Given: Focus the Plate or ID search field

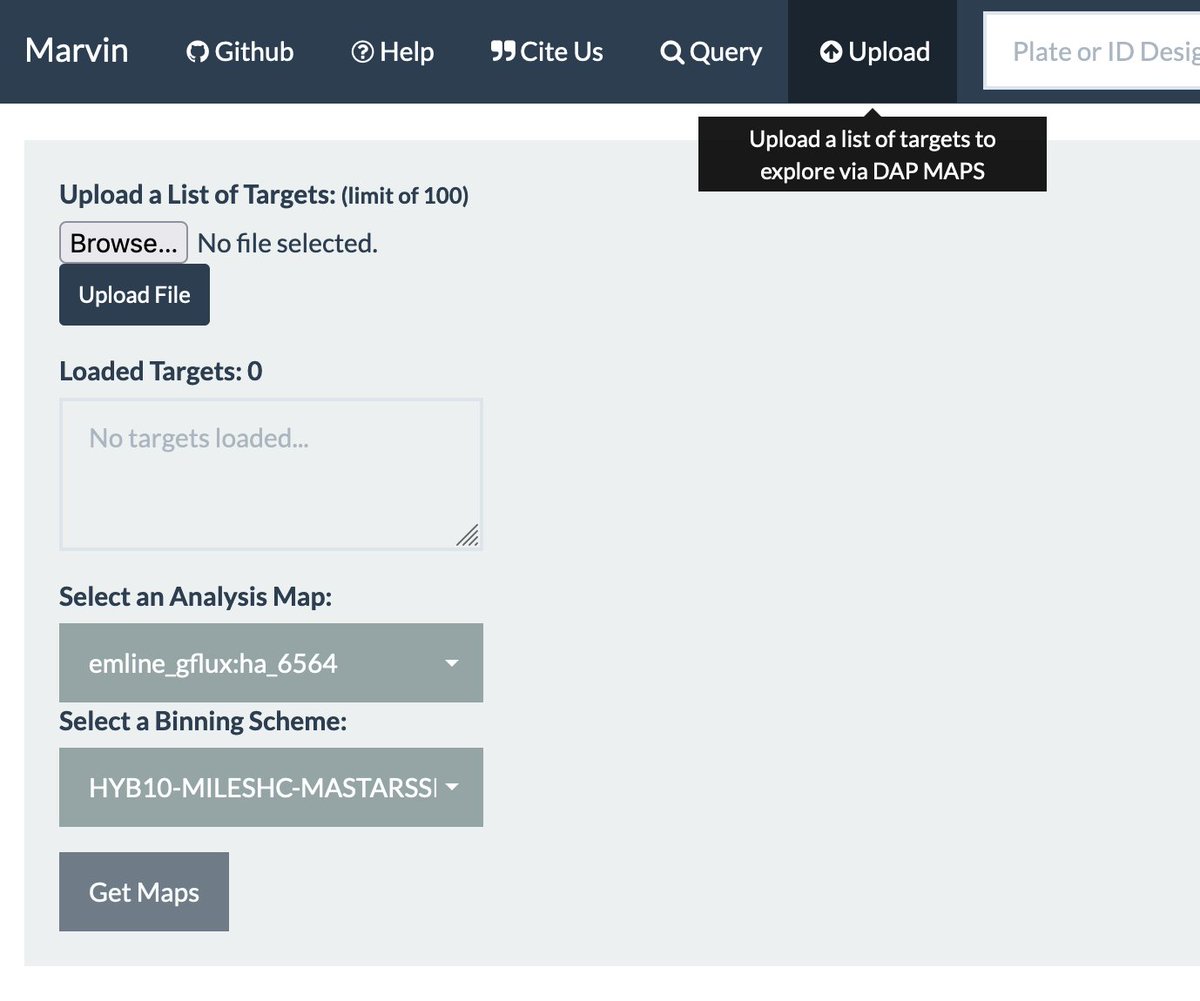Looking at the screenshot, I should 1092,52.
